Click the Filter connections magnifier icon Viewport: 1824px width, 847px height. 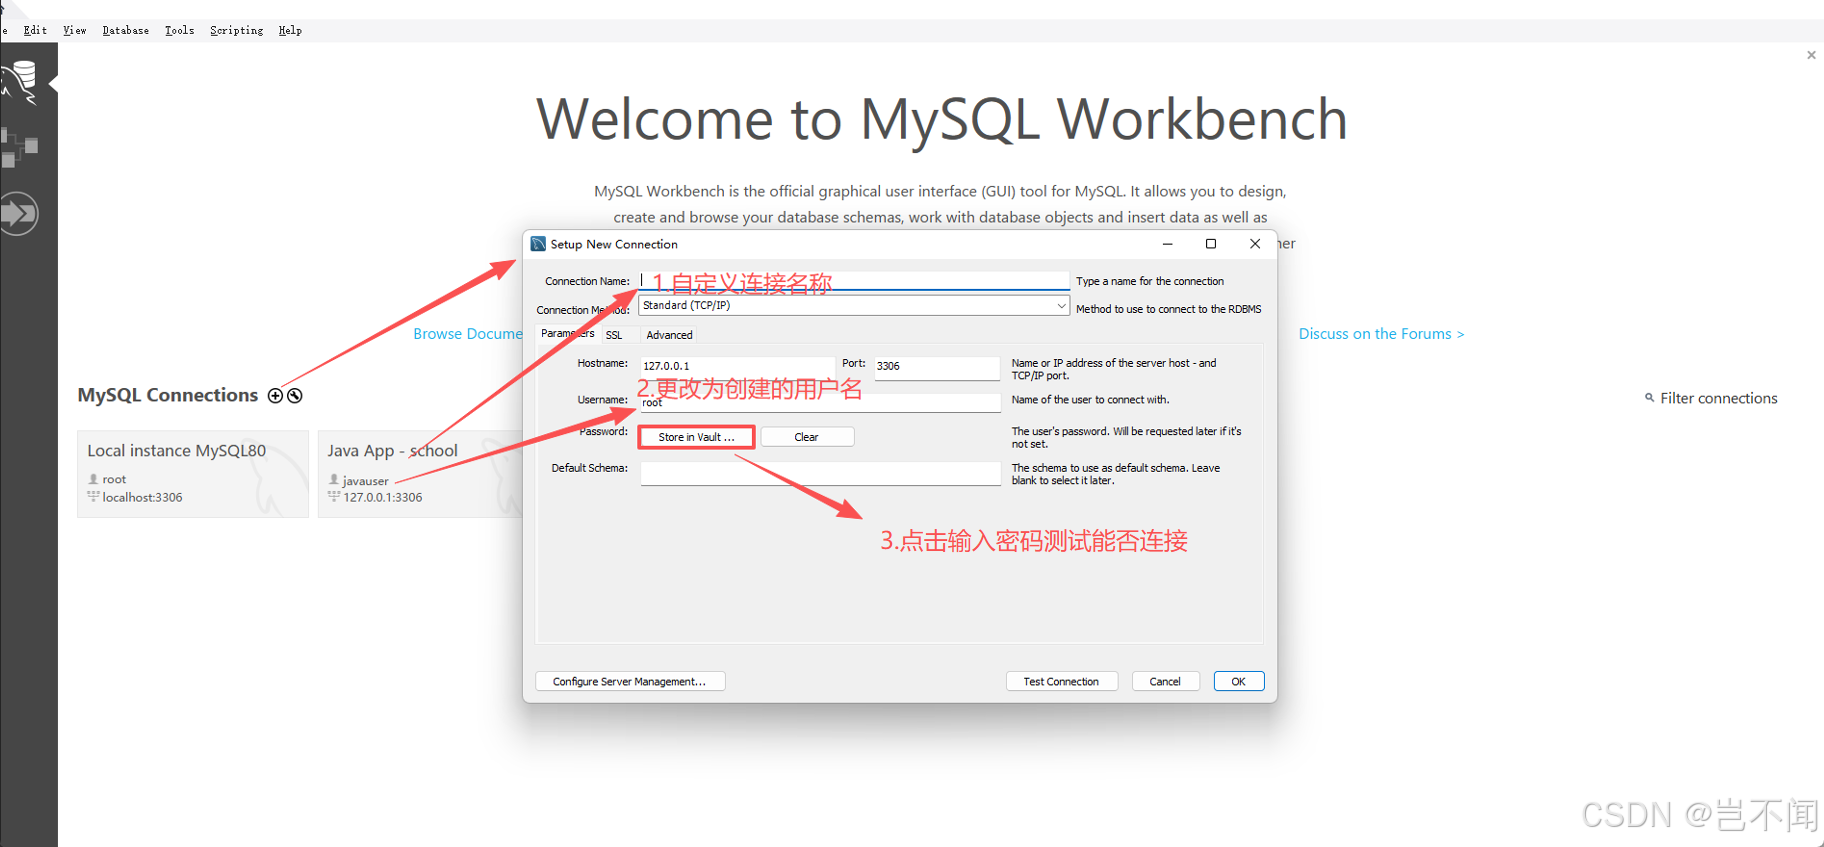[1649, 398]
